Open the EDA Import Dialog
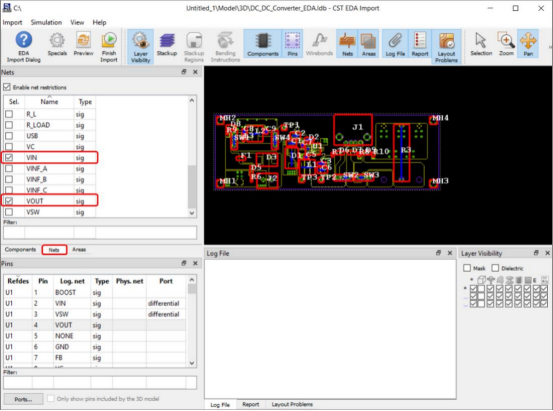Viewport: 553px width, 411px height. point(24,47)
